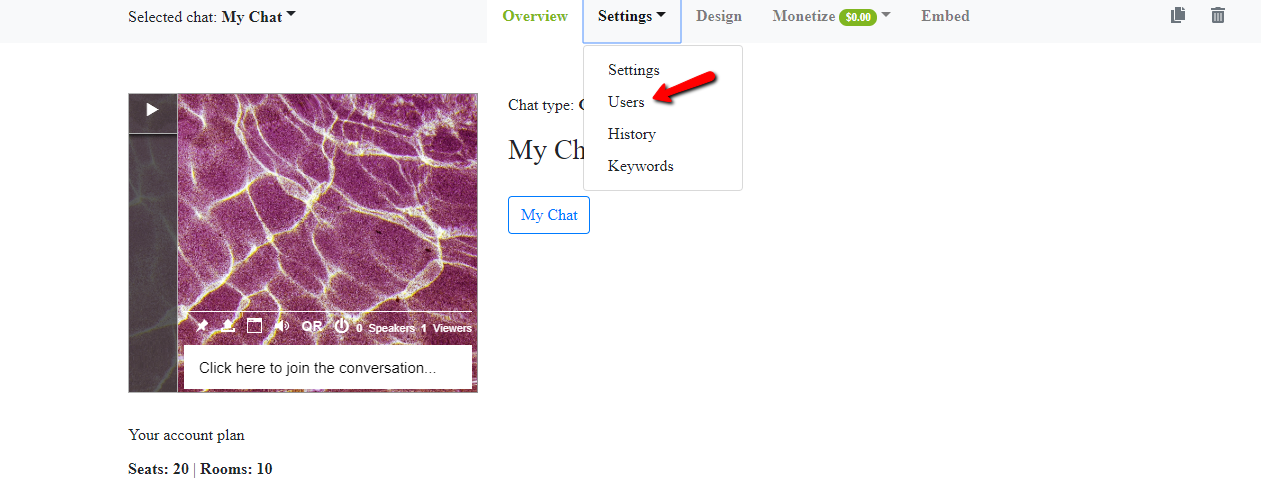This screenshot has height=484, width=1261.
Task: Click the duplicate chat copy icon
Action: click(1179, 15)
